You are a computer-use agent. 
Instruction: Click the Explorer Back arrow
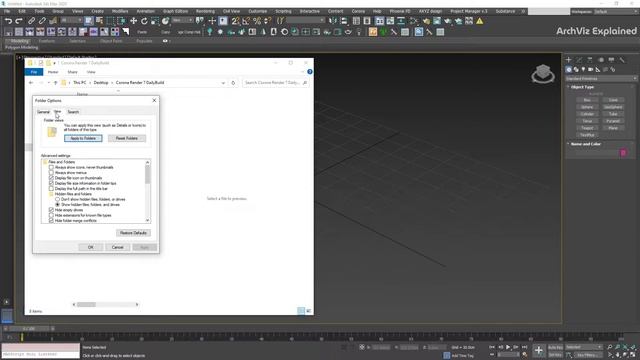pos(31,83)
